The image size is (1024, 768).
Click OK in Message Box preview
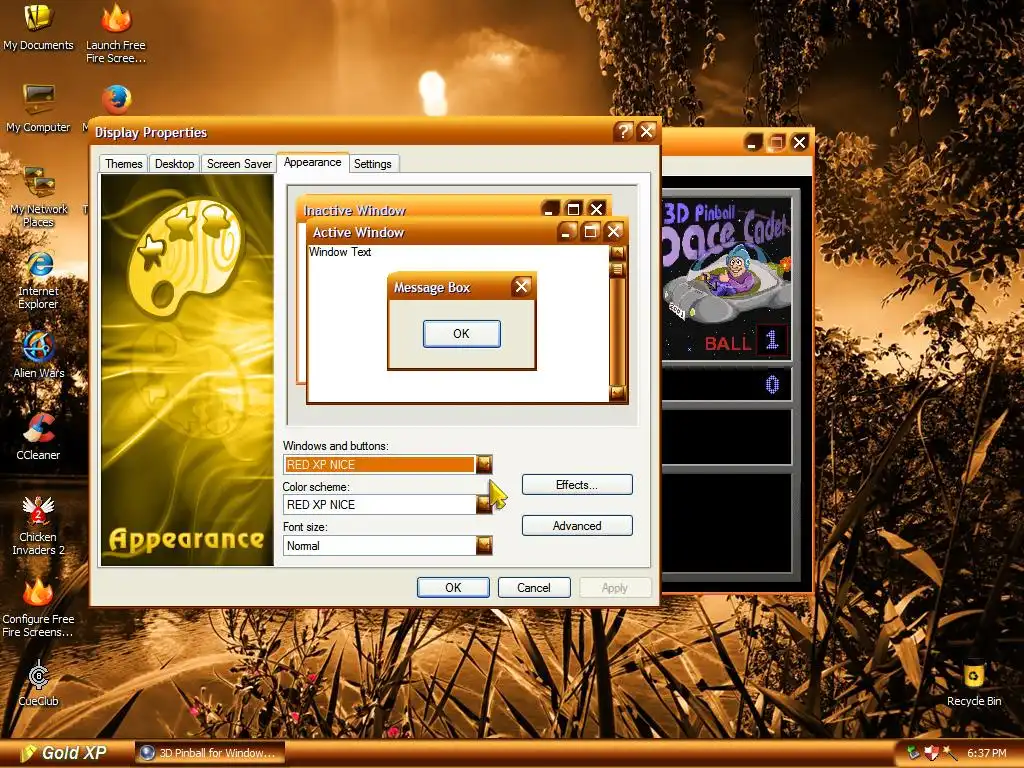point(461,333)
